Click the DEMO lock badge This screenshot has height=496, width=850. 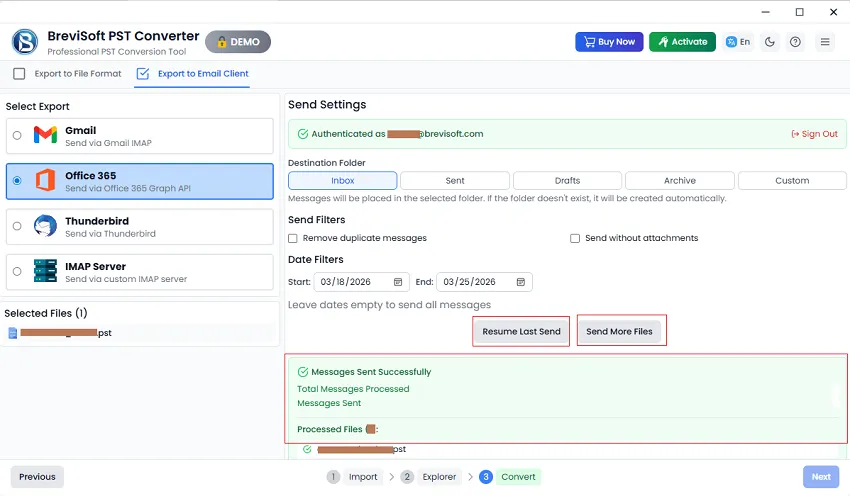click(238, 42)
